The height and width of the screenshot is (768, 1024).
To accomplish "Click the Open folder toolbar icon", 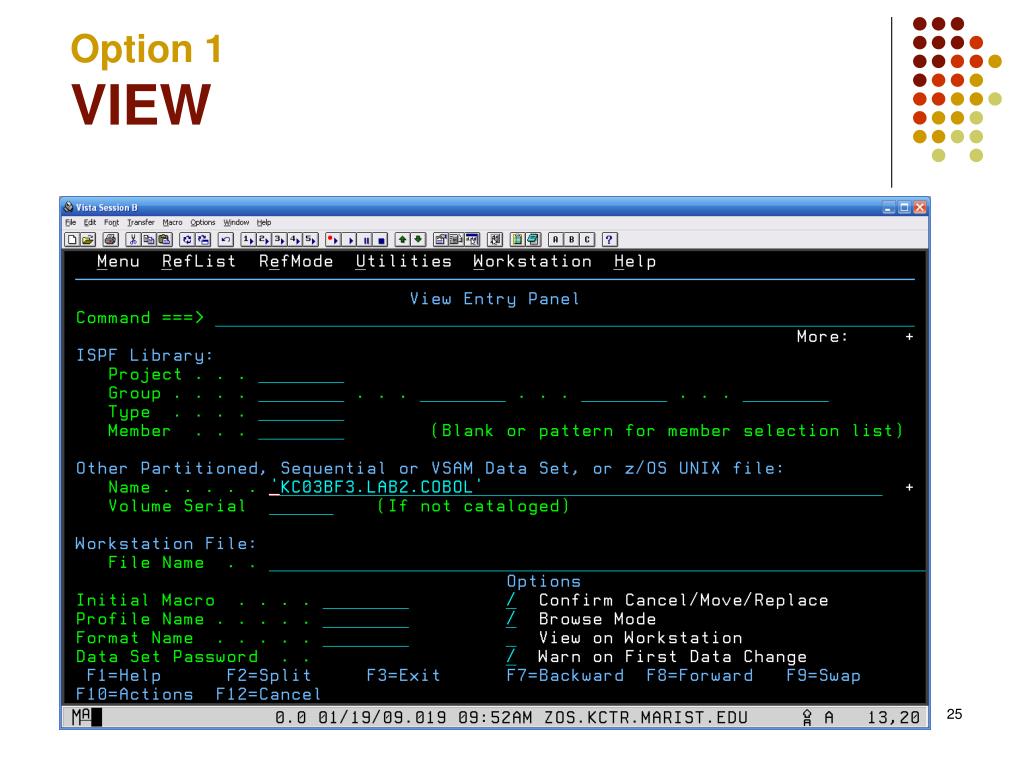I will click(x=88, y=240).
